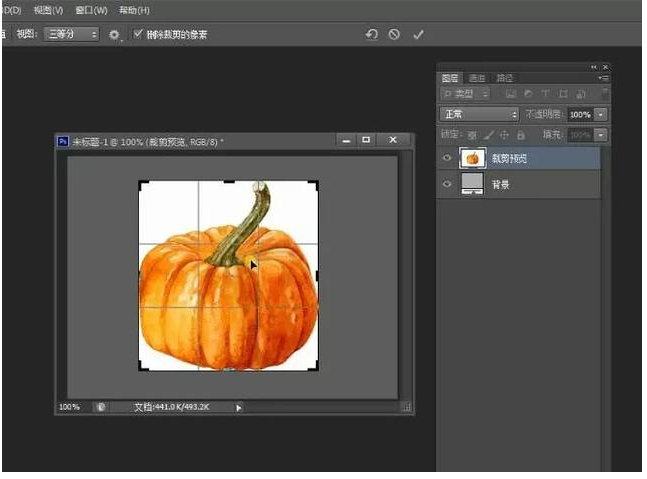Commit the crop with the checkmark icon

point(418,34)
